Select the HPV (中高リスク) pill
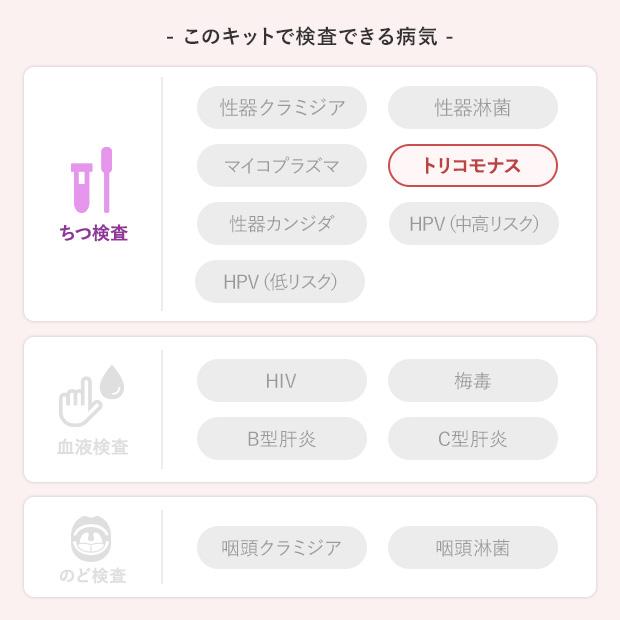 click(473, 224)
